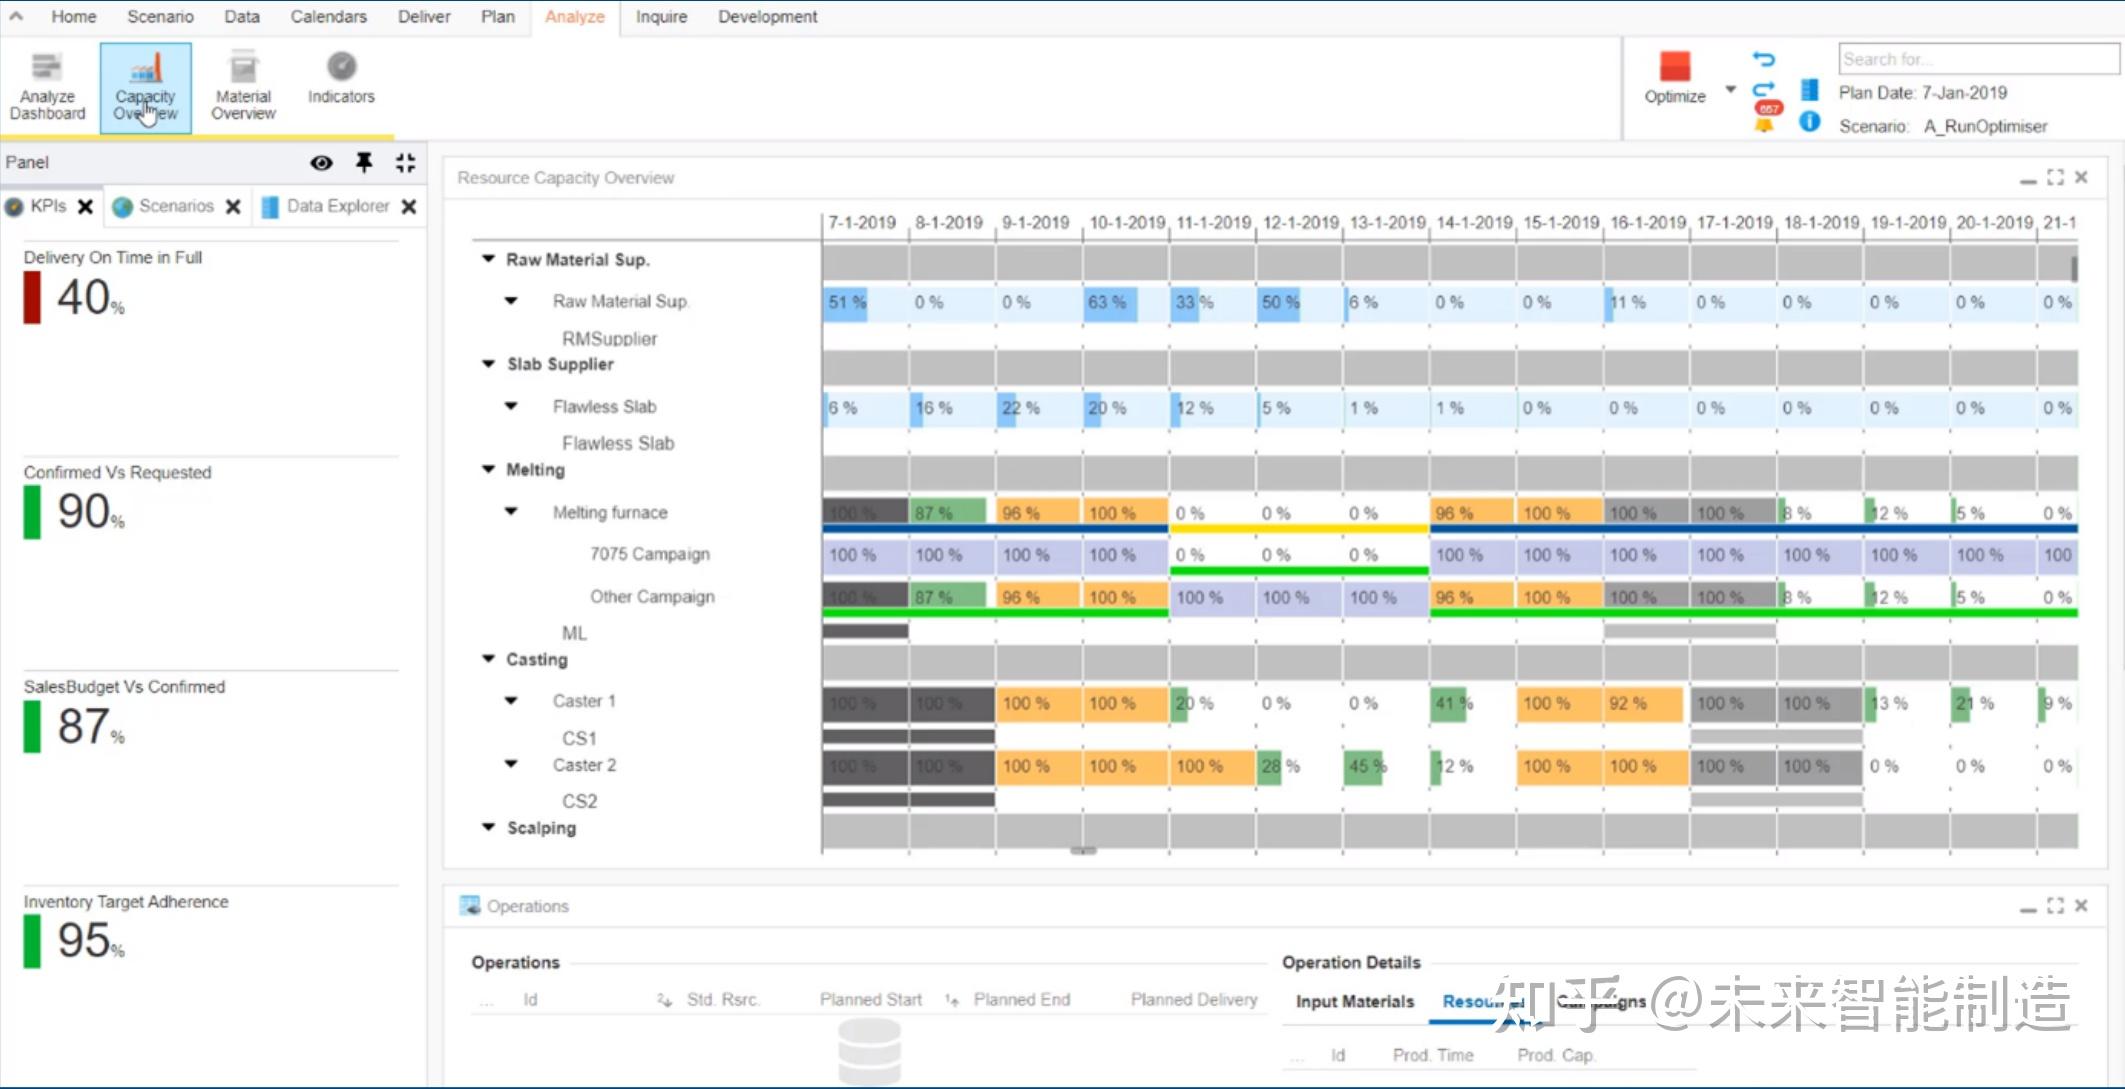Click into the Search for field
Image resolution: width=2125 pixels, height=1089 pixels.
pyautogui.click(x=1976, y=59)
